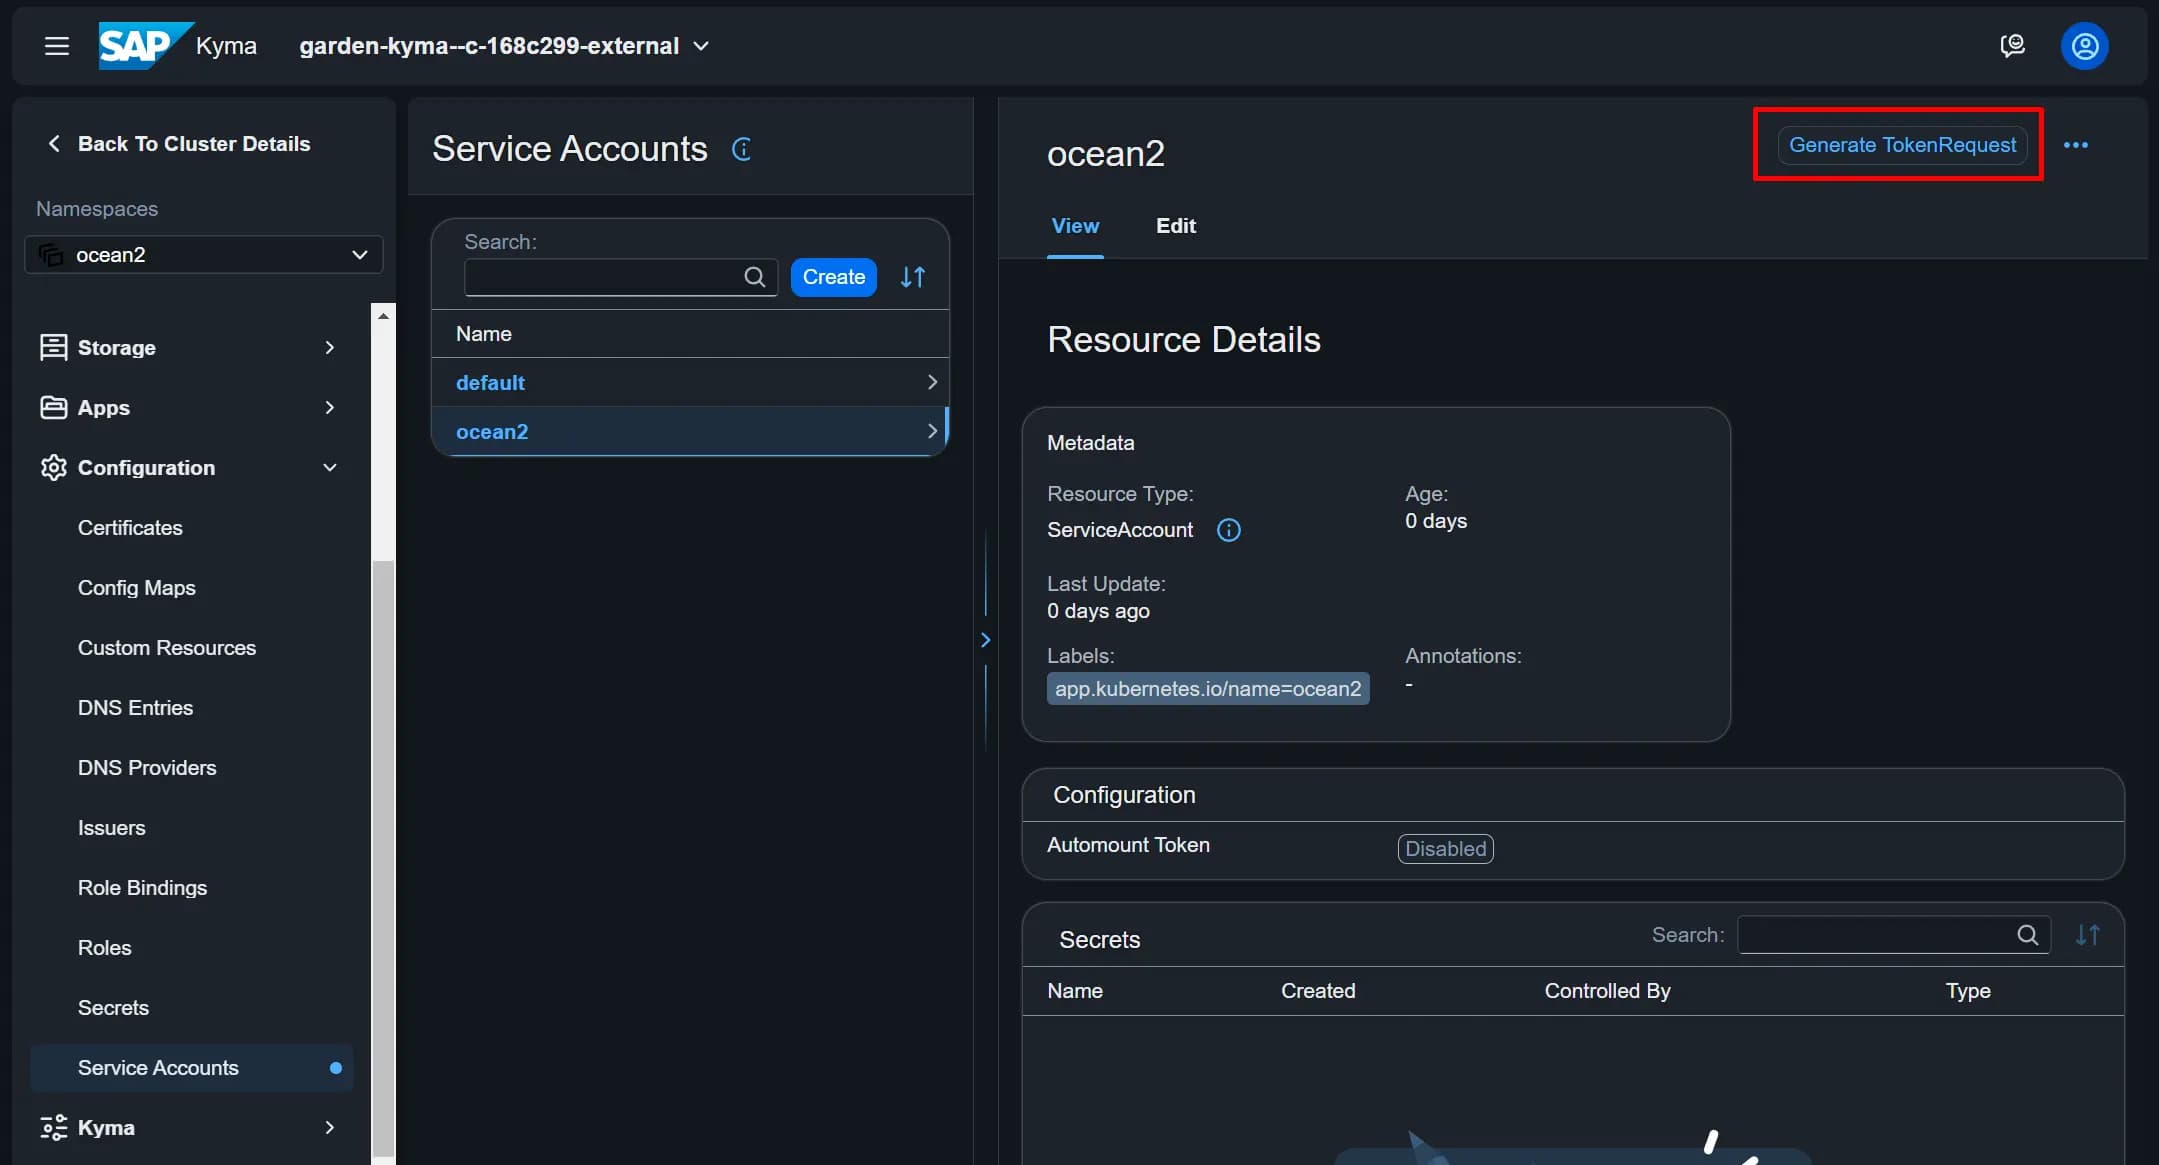
Task: Open Secrets in the sidebar
Action: (113, 1008)
